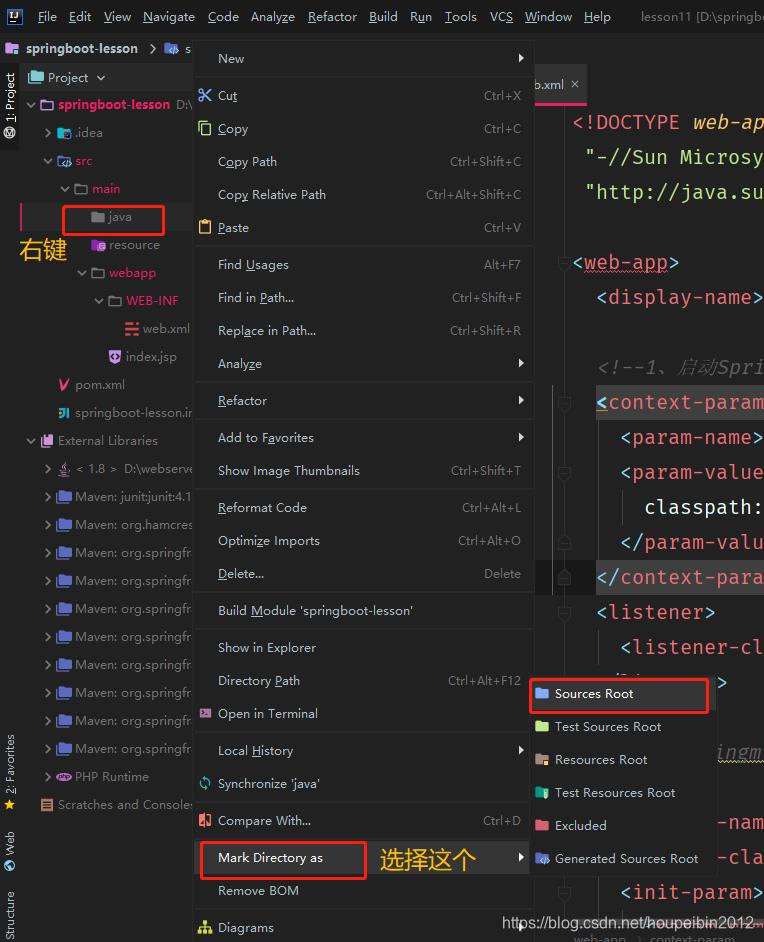Click the External Libraries icon
This screenshot has width=764, height=942.
pyautogui.click(x=47, y=440)
